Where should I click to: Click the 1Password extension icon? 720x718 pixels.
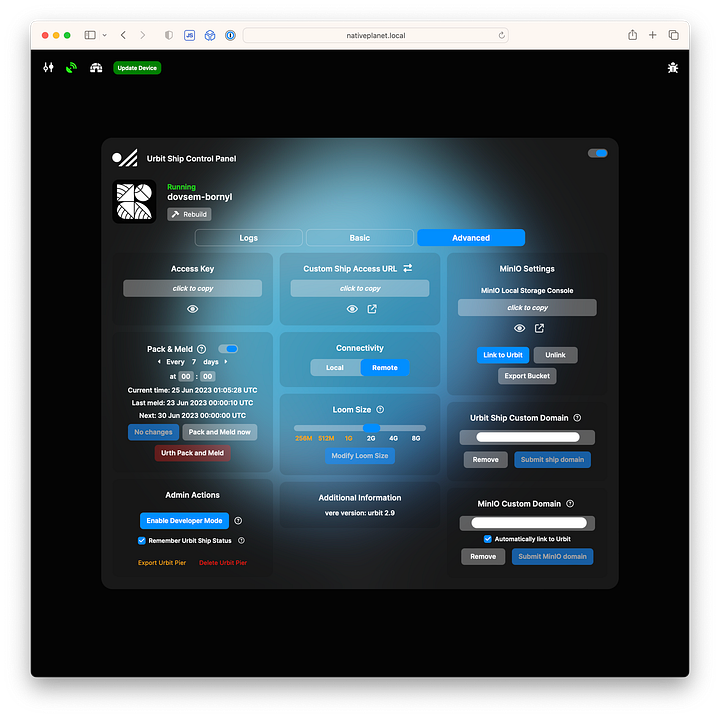pos(231,35)
